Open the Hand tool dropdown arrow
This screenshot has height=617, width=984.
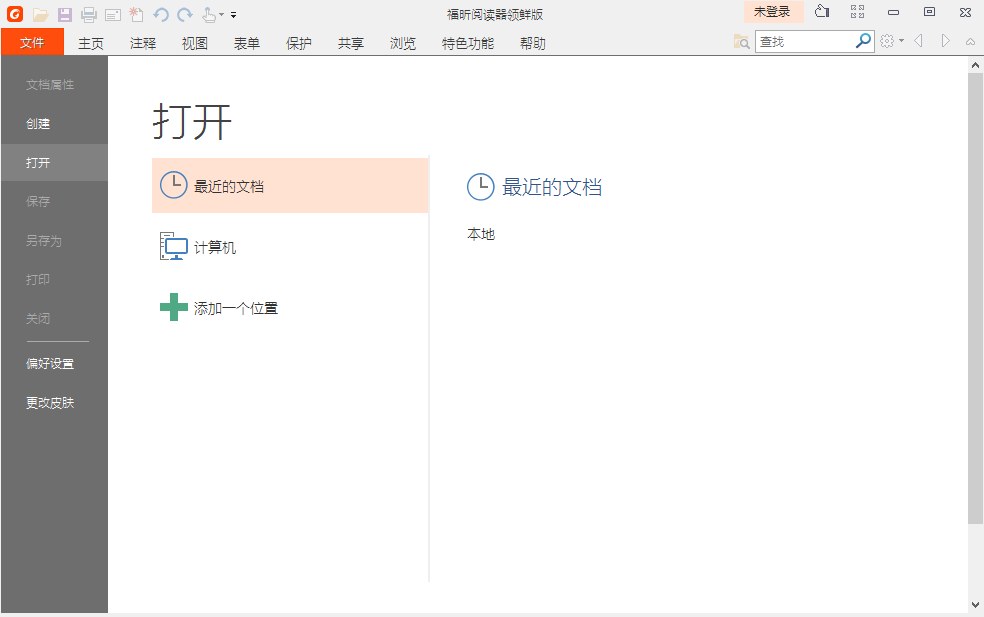(x=220, y=14)
